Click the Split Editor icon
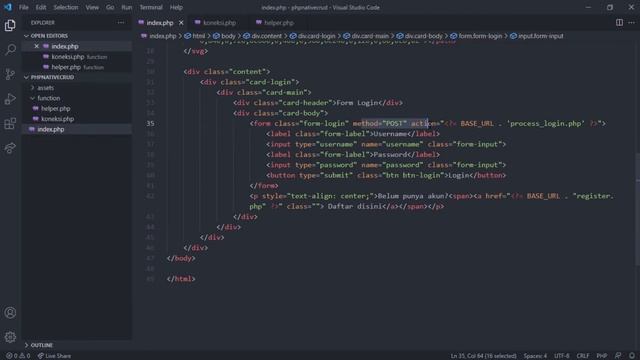Screen dimensions: 640x360 [619, 22]
